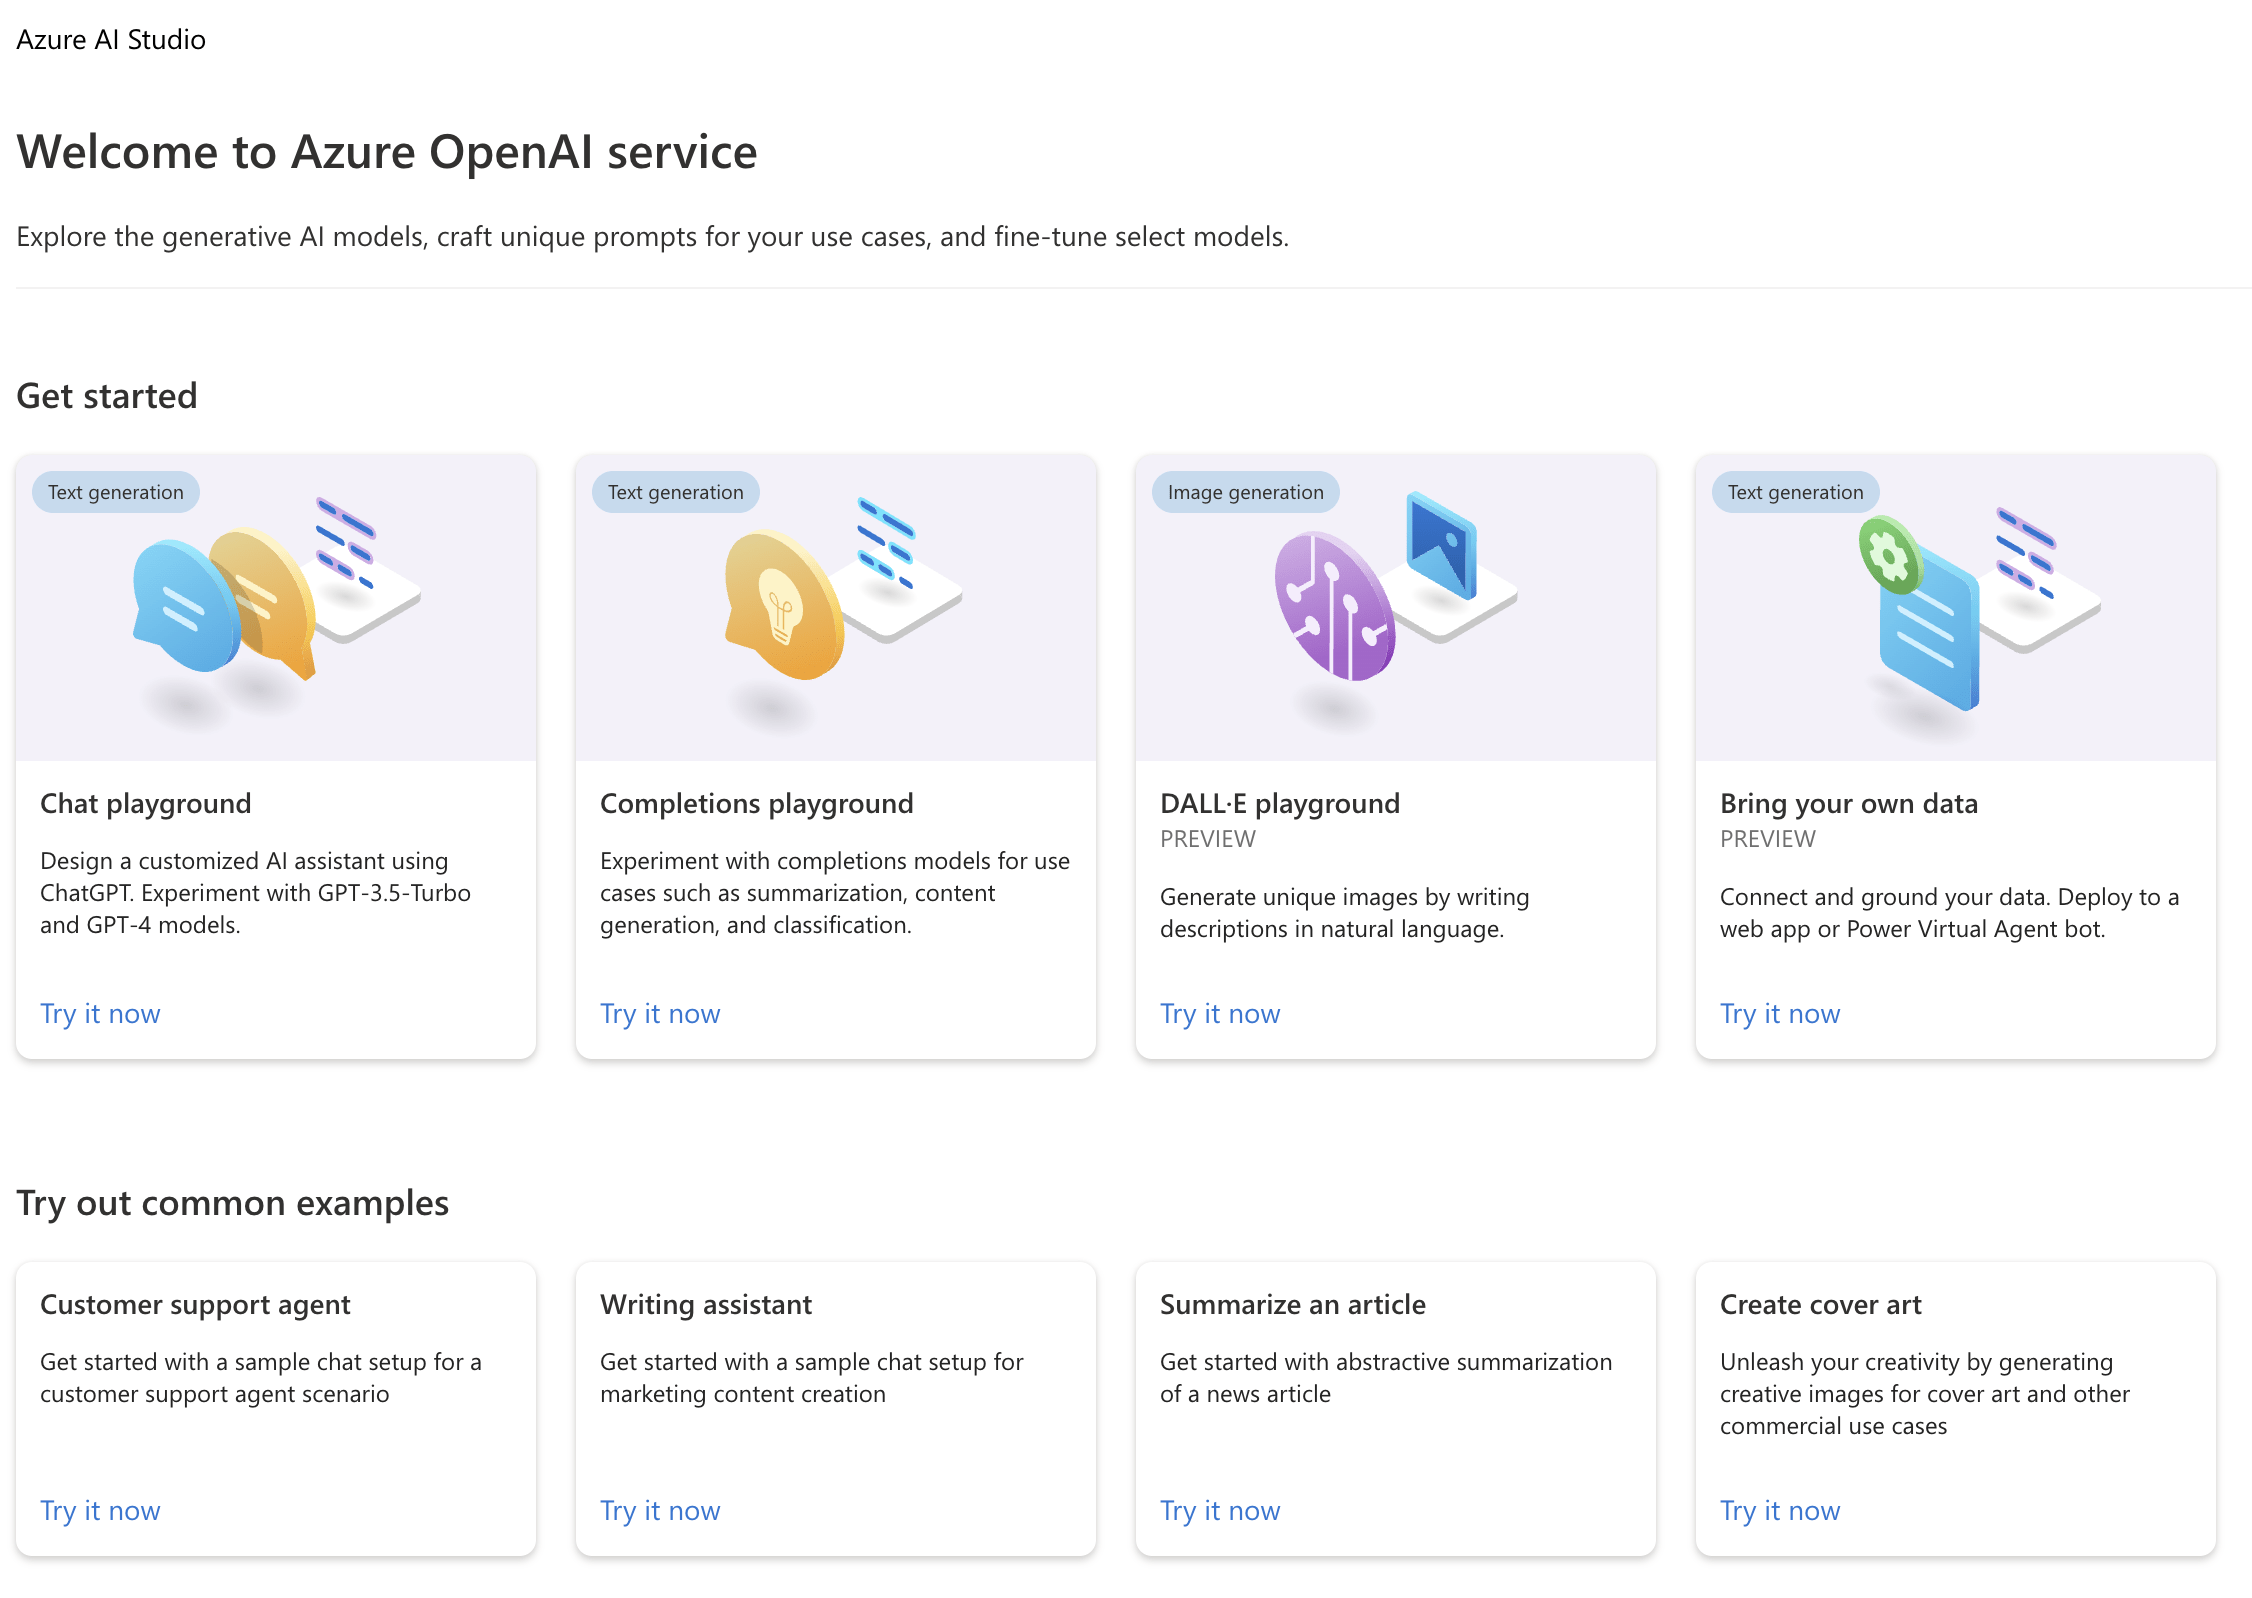Open Try it now under Bring your own data
The image size is (2252, 1598).
[1780, 1013]
